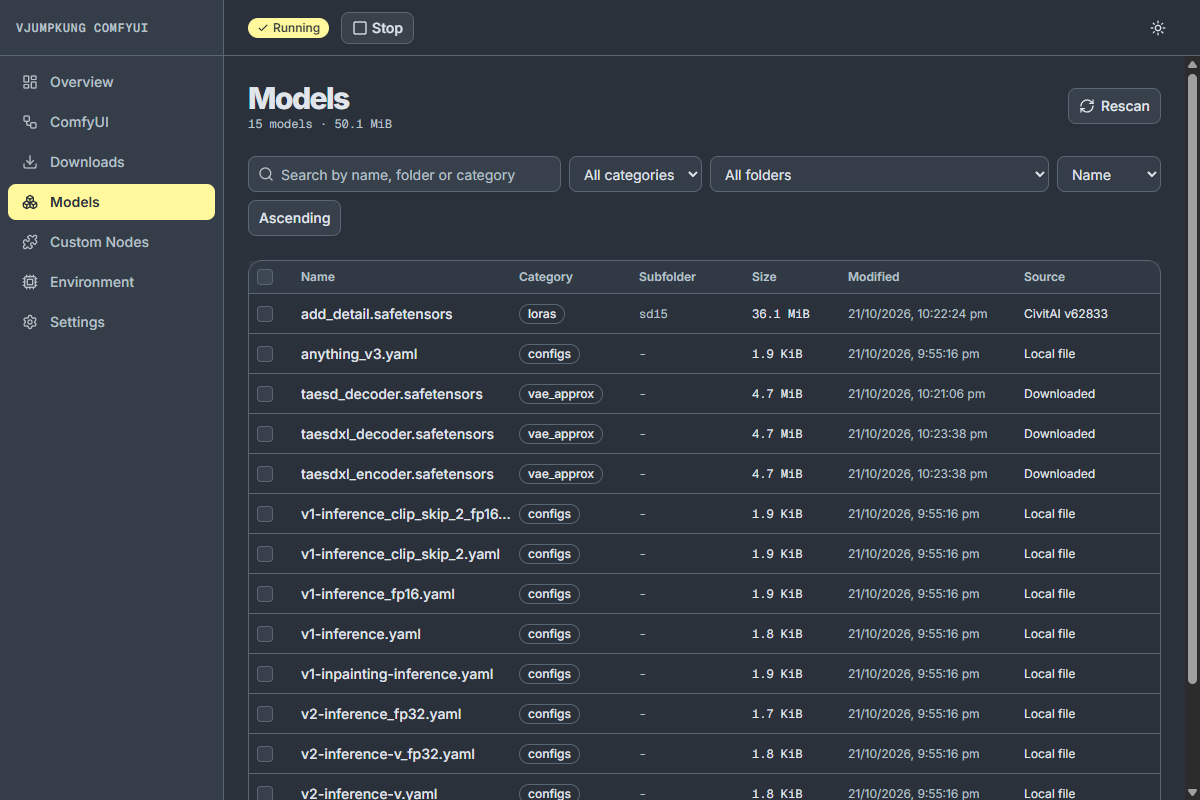Click the taesdxl_decoder.safetensors file name
Image resolution: width=1200 pixels, height=800 pixels.
tap(397, 434)
